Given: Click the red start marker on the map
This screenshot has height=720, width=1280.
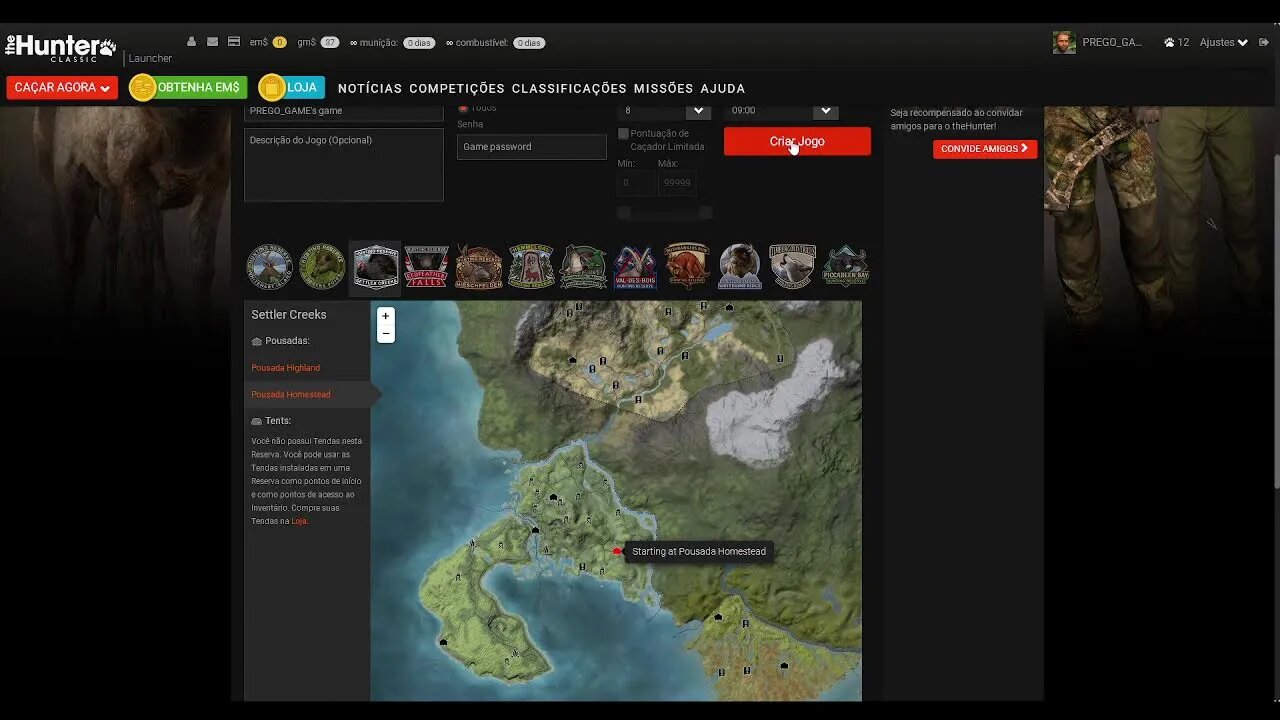Looking at the screenshot, I should (617, 551).
